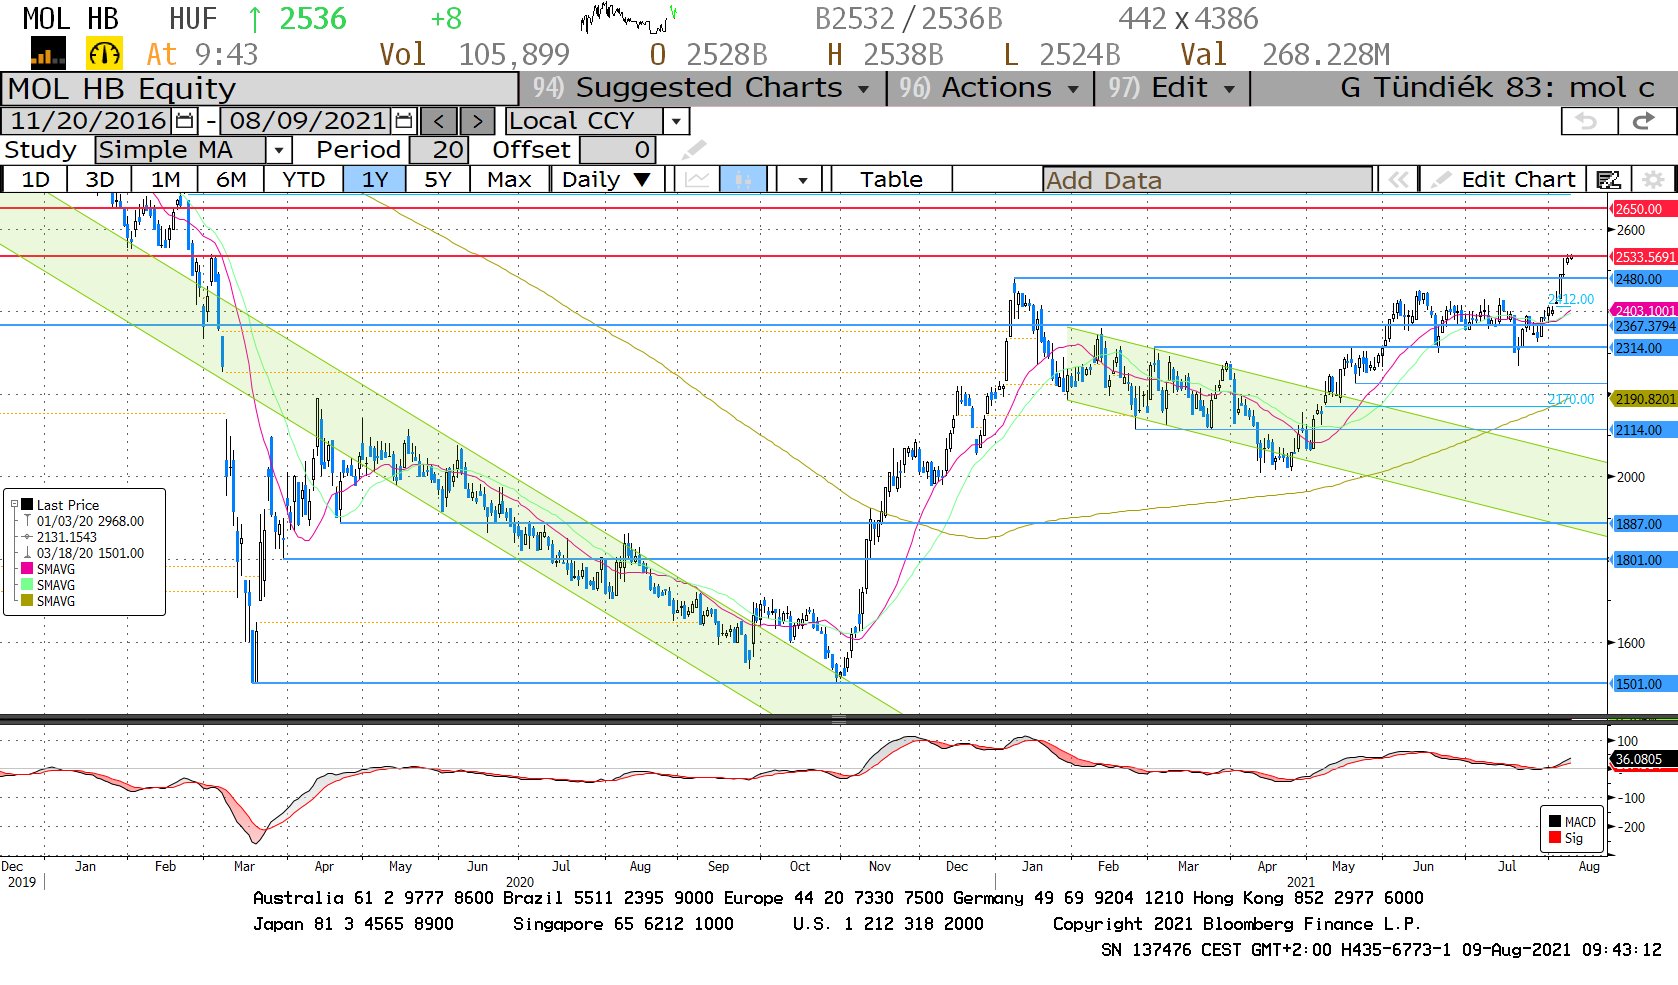1678x985 pixels.
Task: Shift date range backward with left arrow
Action: pyautogui.click(x=438, y=121)
